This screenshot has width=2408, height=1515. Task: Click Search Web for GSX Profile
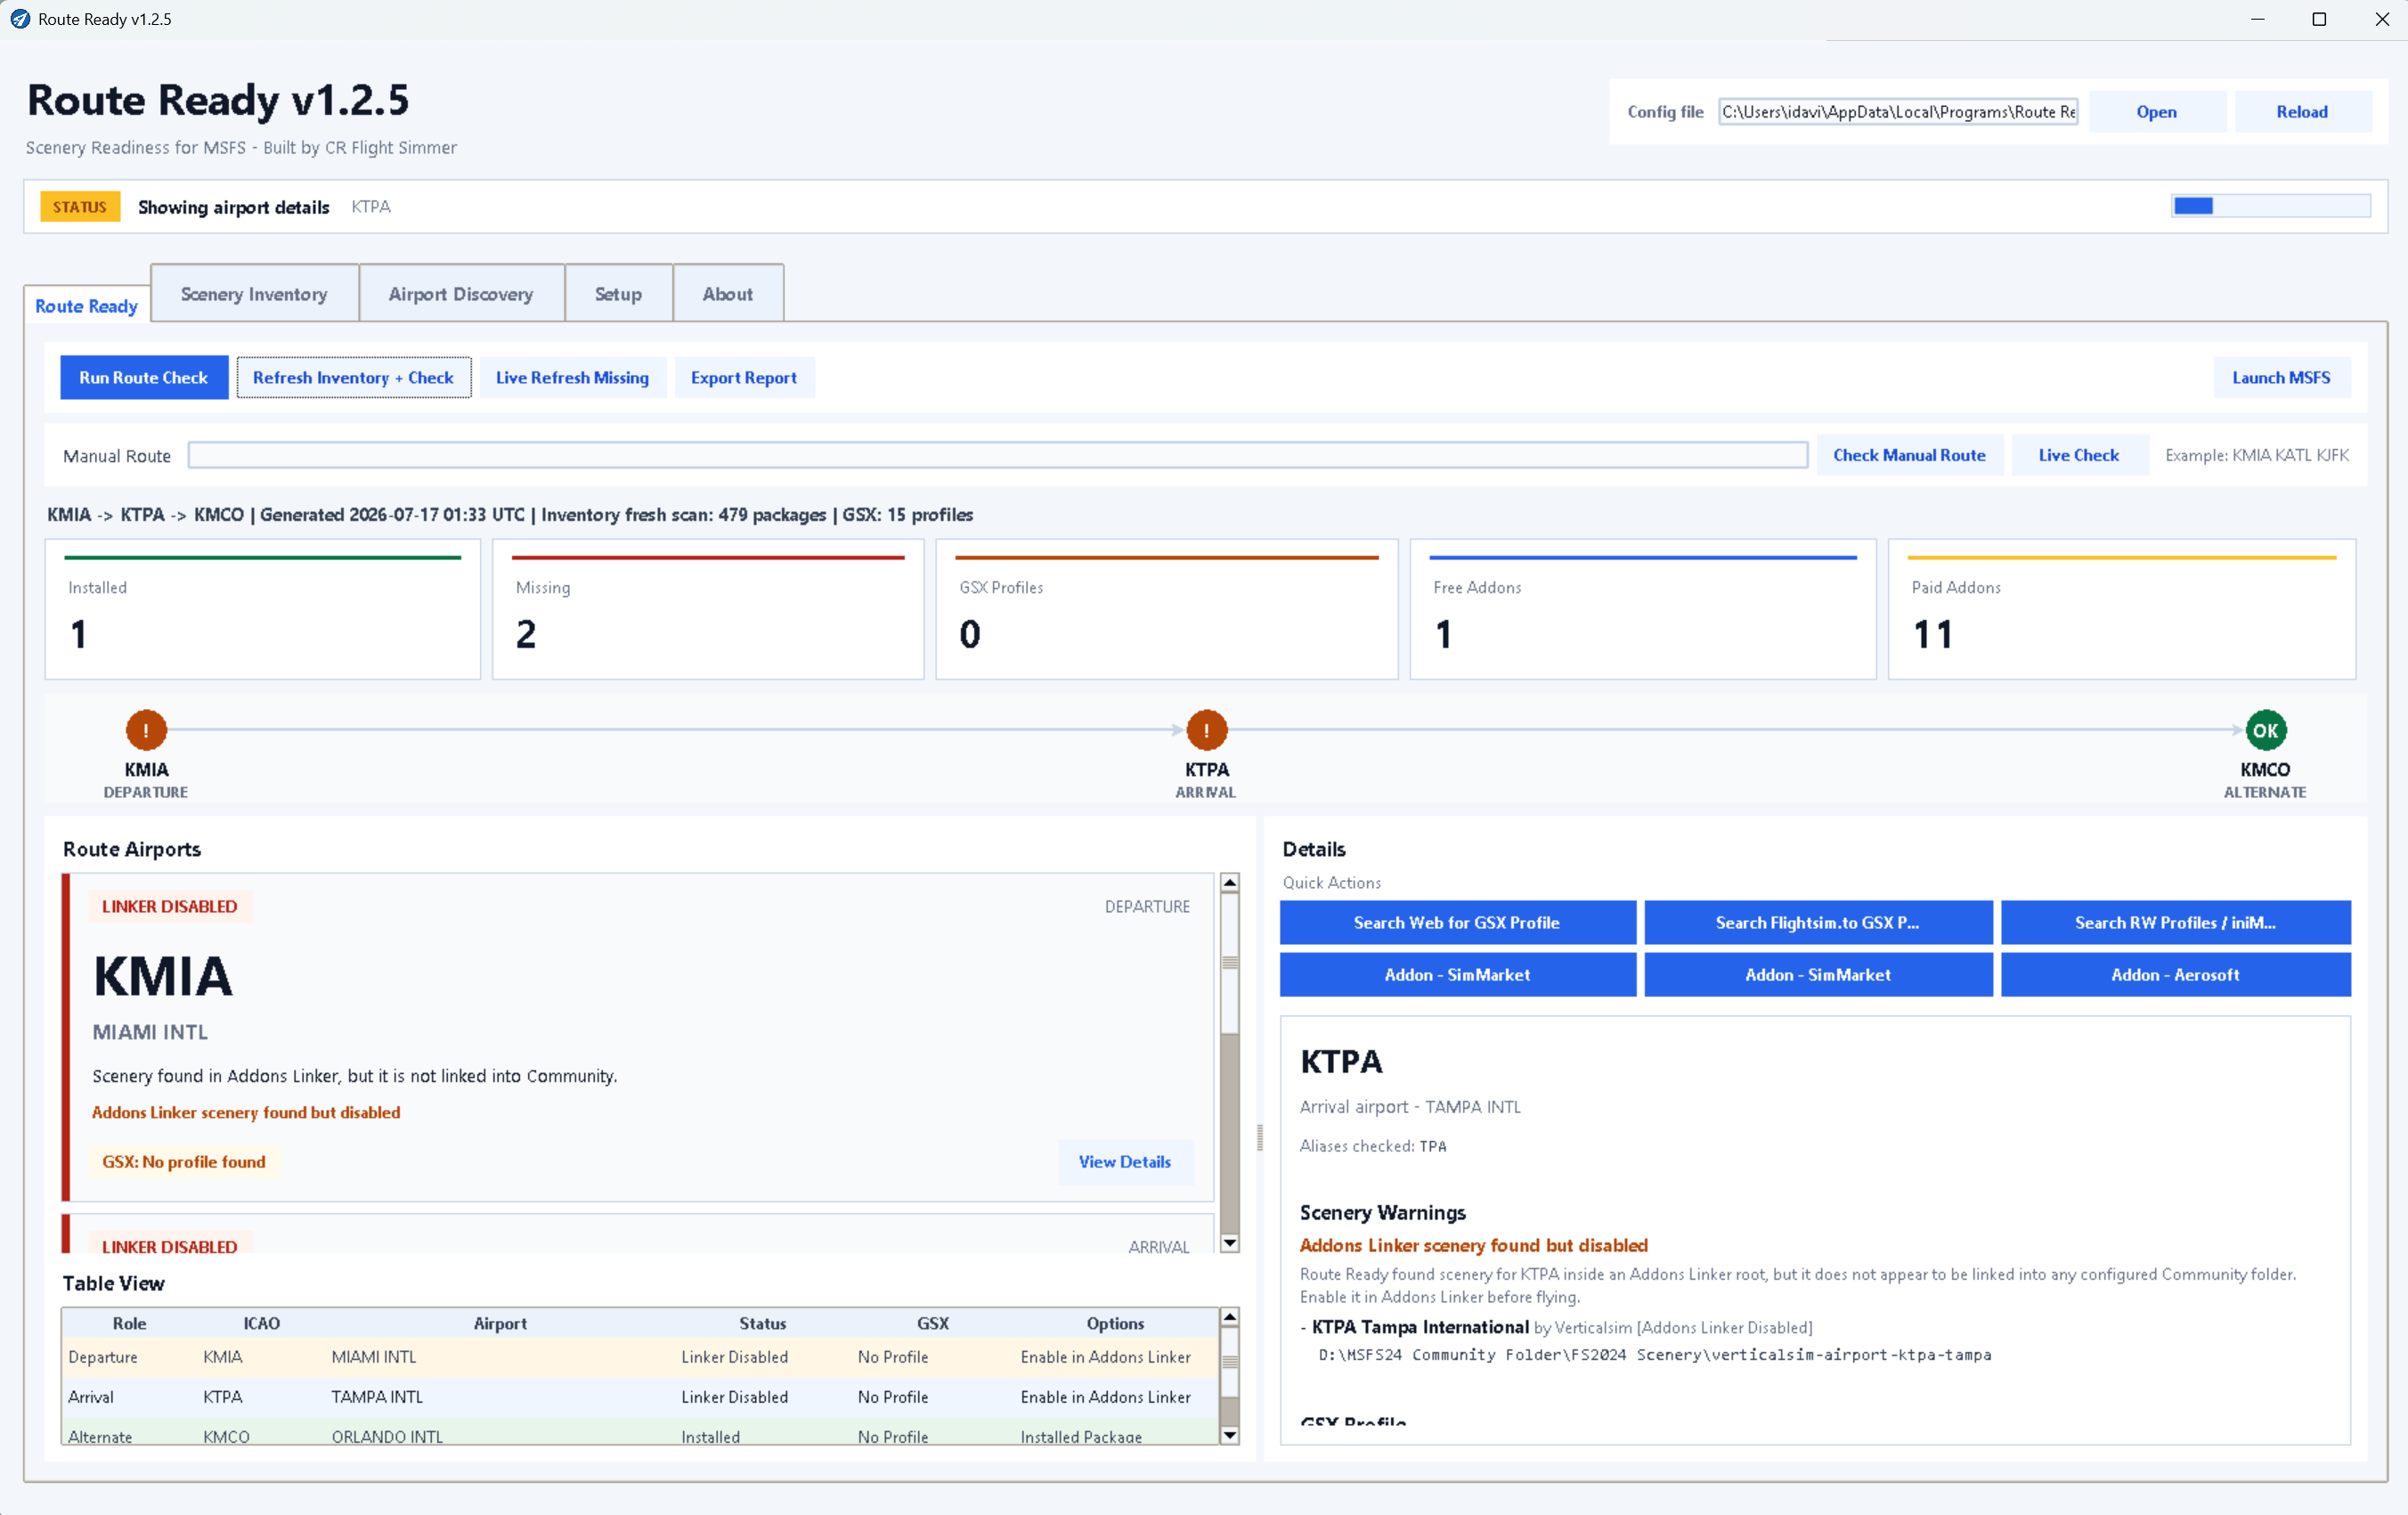(x=1457, y=922)
